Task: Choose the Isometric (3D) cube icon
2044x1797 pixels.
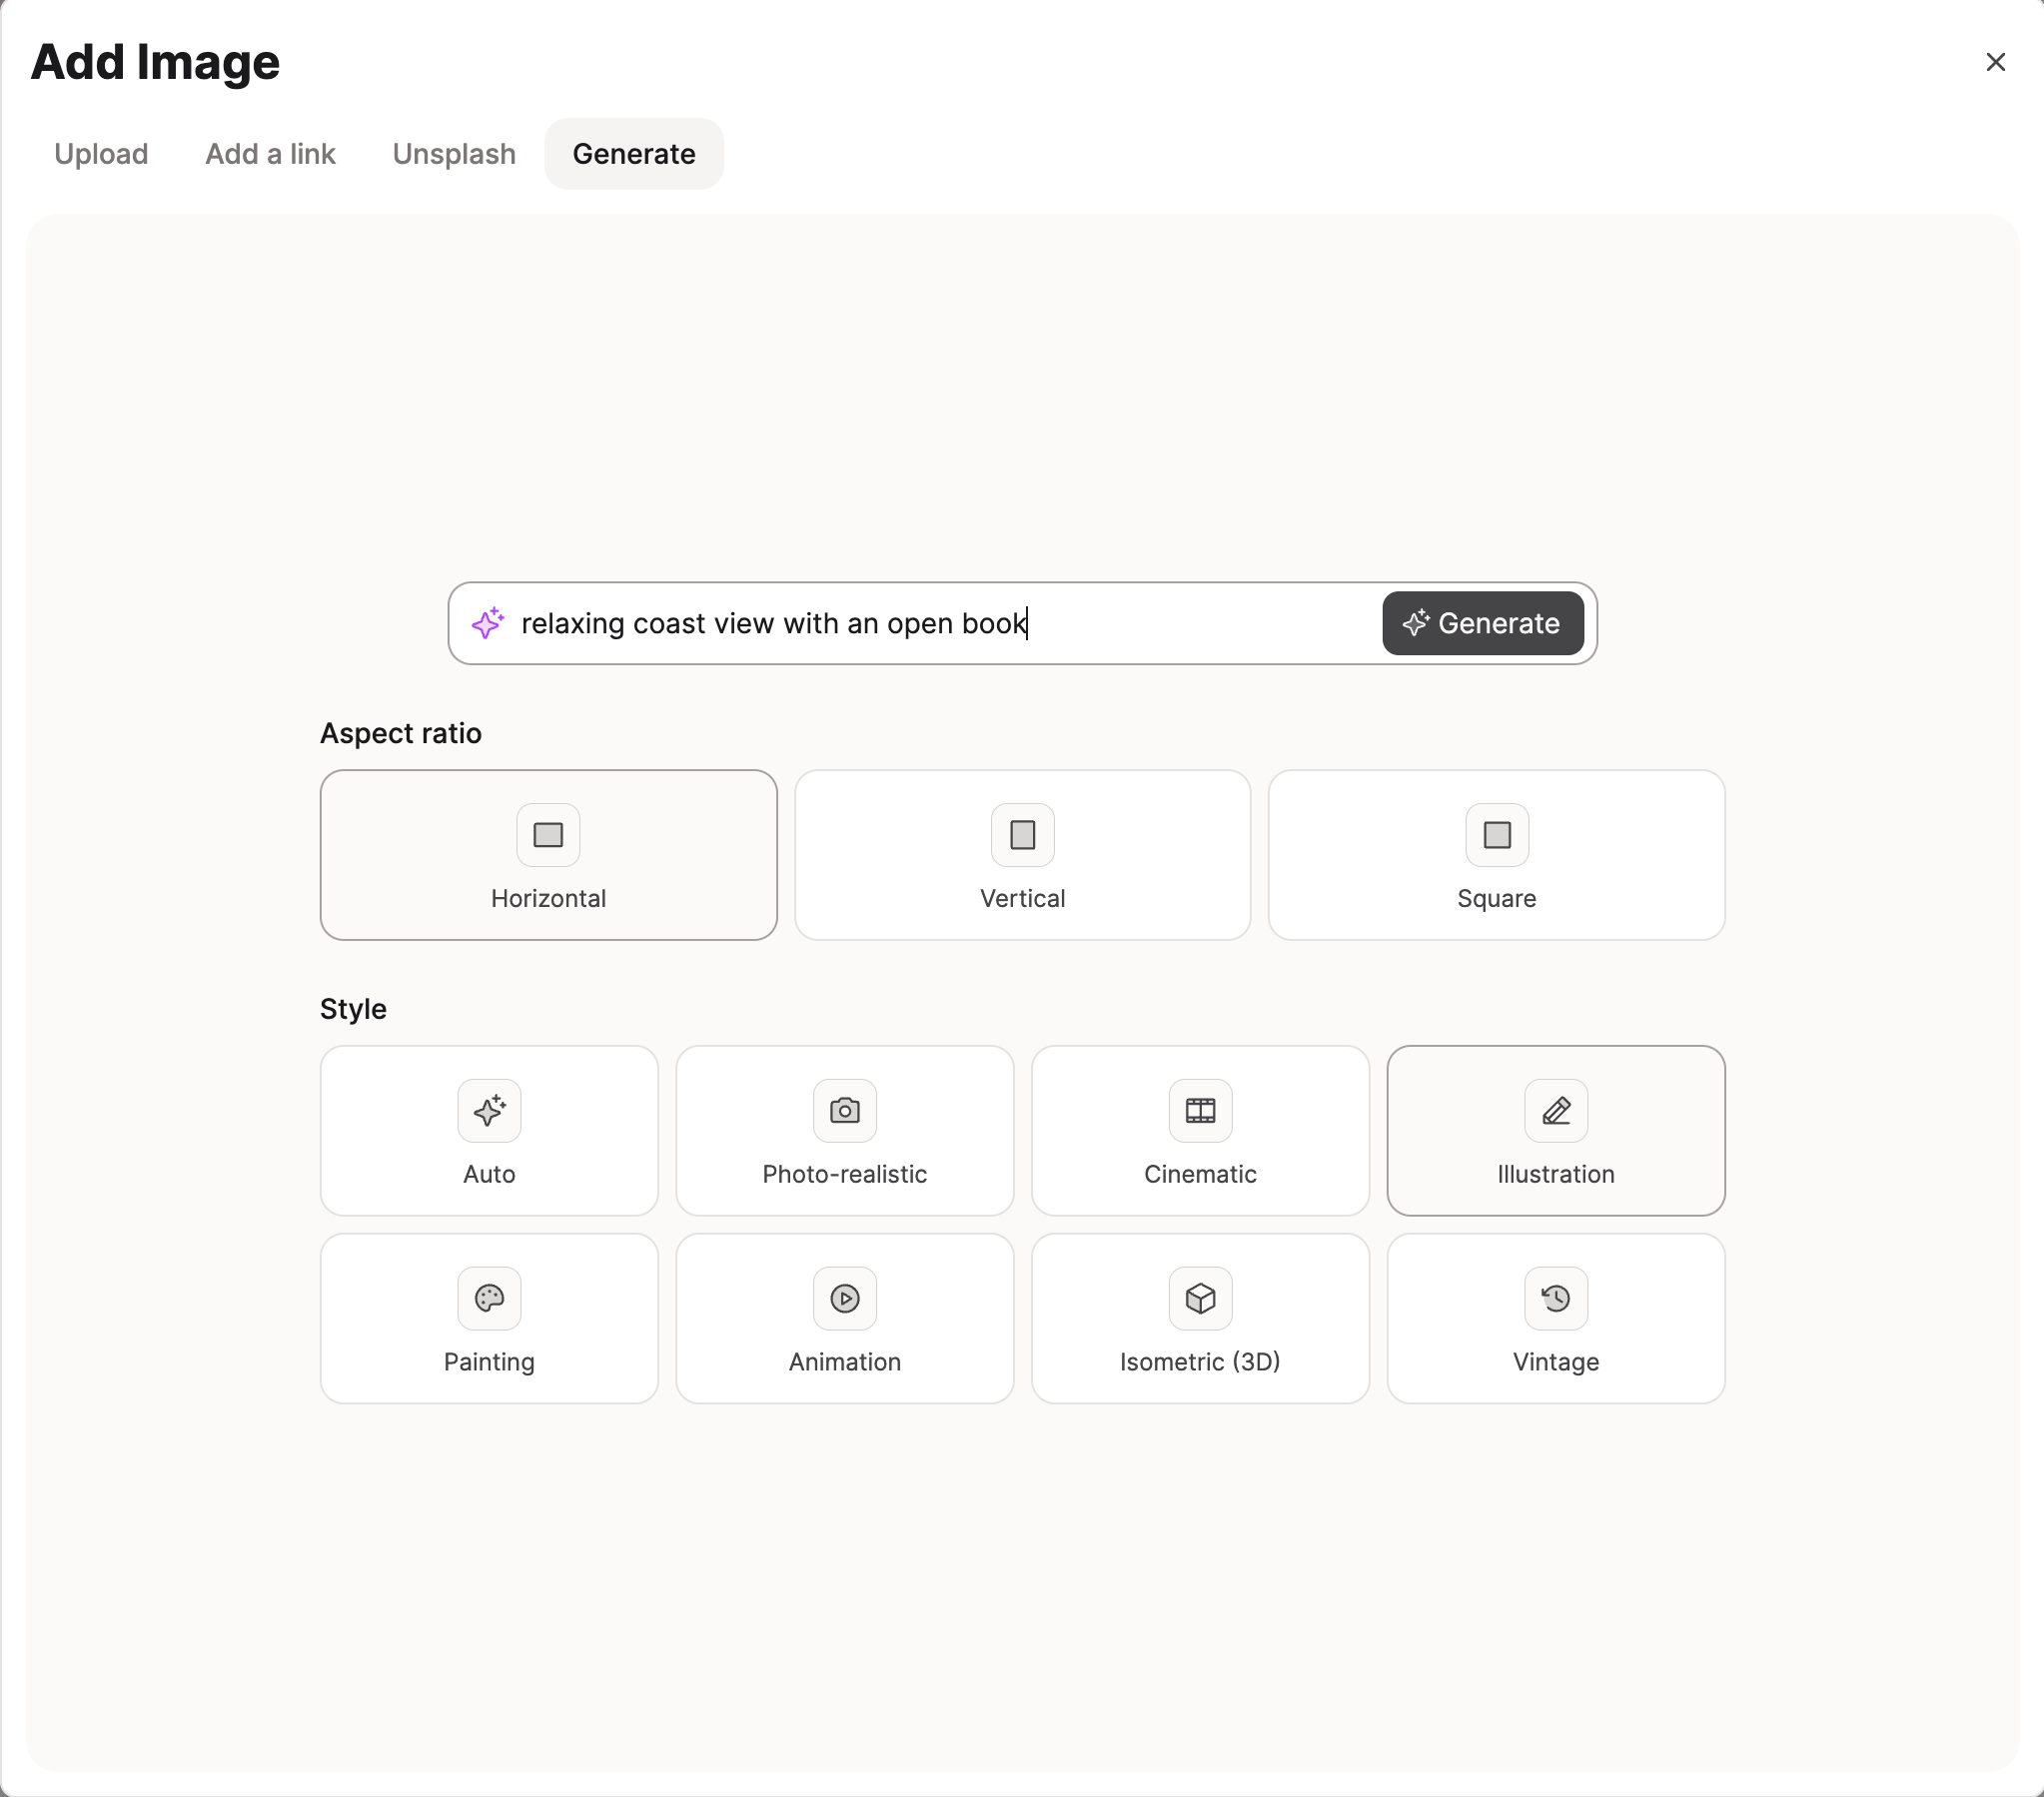Action: (x=1200, y=1298)
